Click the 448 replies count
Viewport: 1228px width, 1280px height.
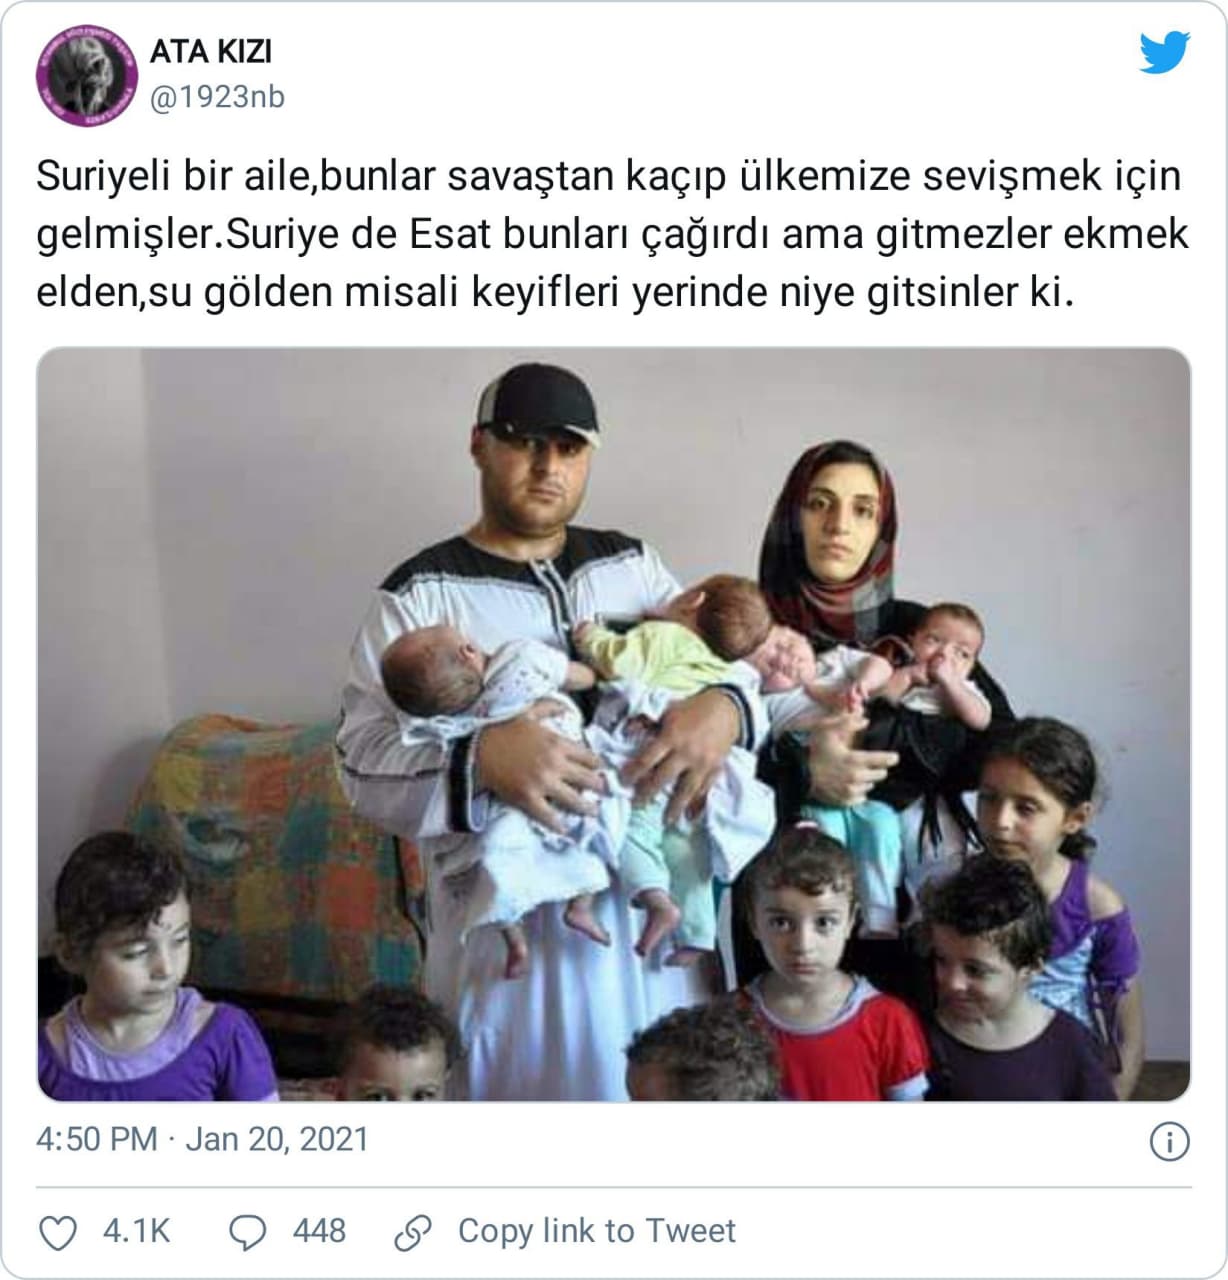point(319,1231)
